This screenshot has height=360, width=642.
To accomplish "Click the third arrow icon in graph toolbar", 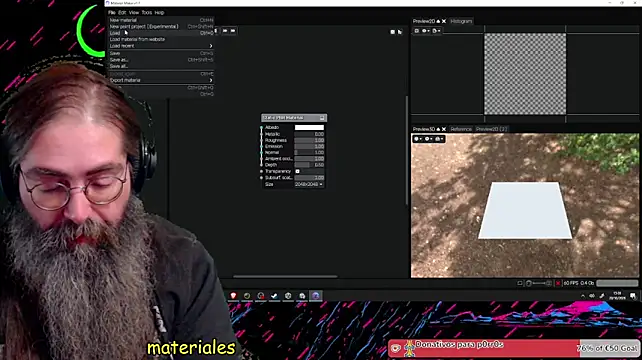I will (233, 31).
